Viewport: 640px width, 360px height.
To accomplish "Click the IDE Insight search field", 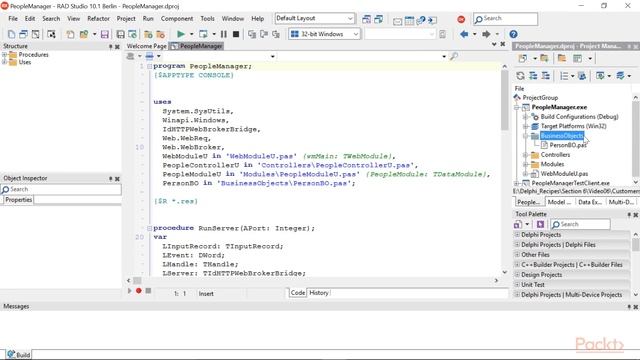I will pyautogui.click(x=505, y=19).
